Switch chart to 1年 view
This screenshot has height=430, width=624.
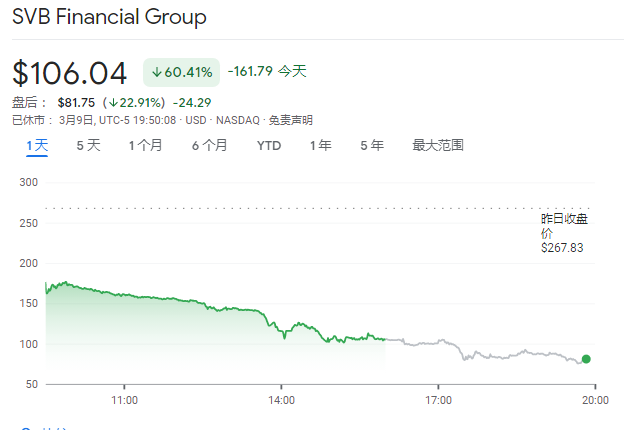320,145
